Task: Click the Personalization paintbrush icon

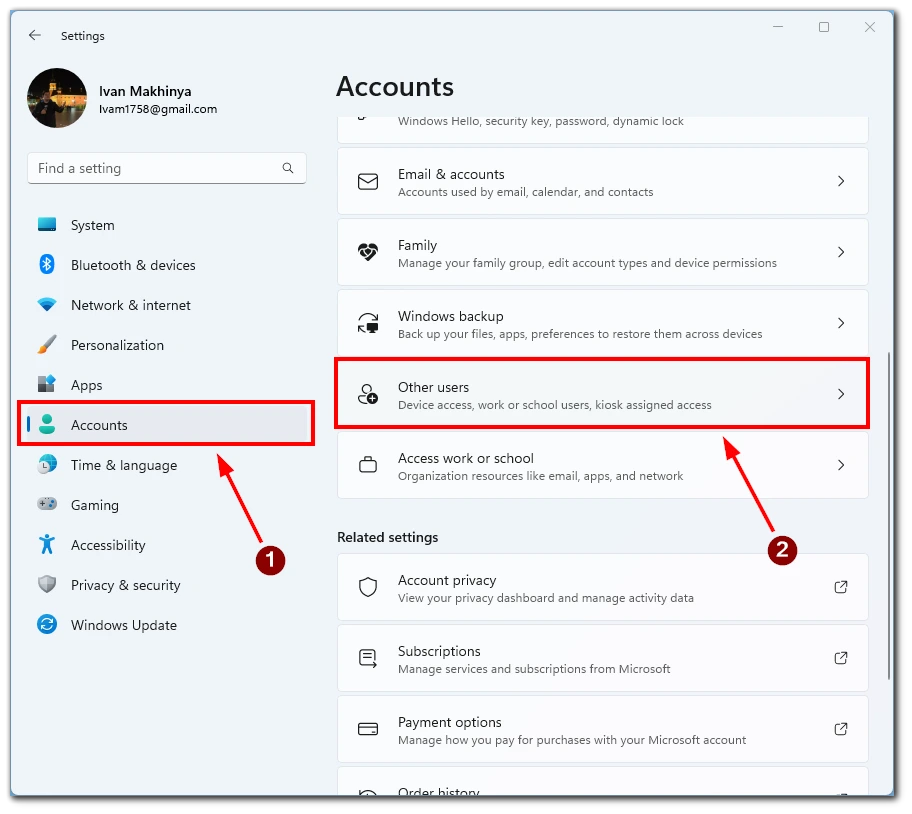Action: pyautogui.click(x=47, y=345)
